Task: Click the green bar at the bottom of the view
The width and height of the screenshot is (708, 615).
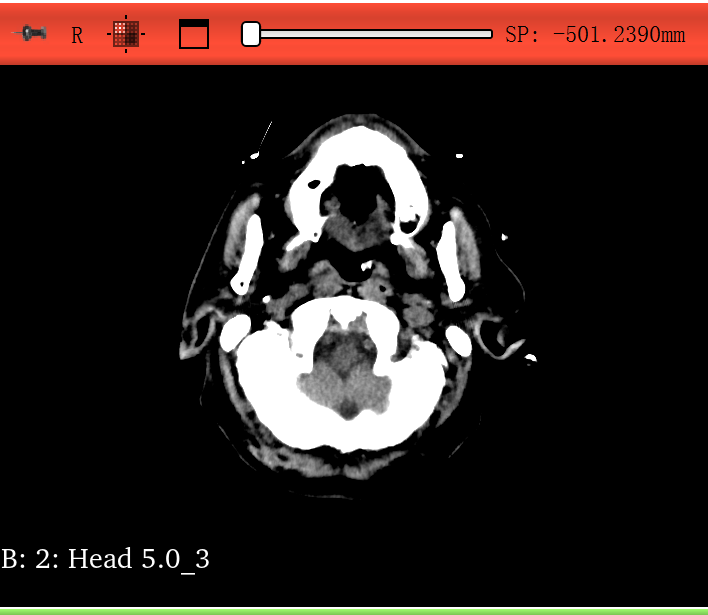Action: 354,610
